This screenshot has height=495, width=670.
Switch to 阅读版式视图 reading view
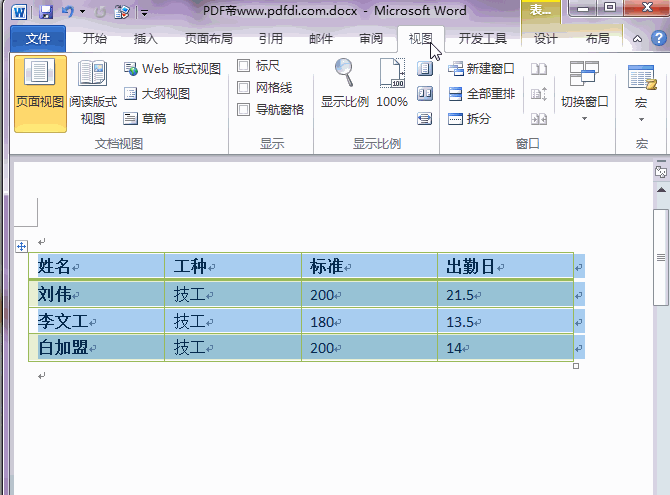point(93,94)
